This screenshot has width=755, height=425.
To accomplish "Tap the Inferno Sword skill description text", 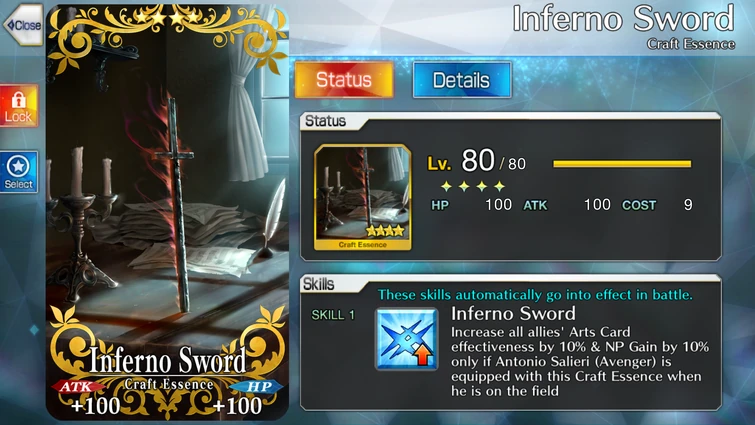I will click(580, 361).
